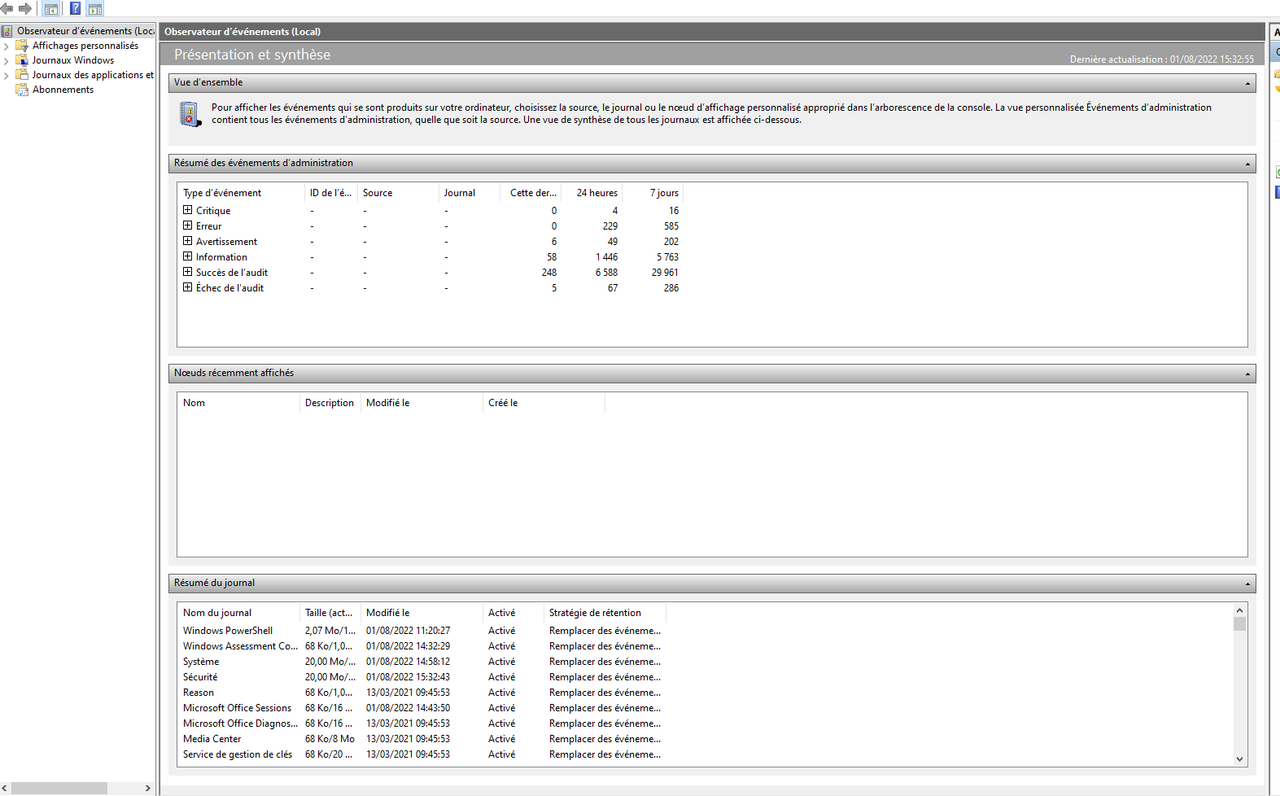Expand Journaux des applications tree node

click(x=6, y=75)
